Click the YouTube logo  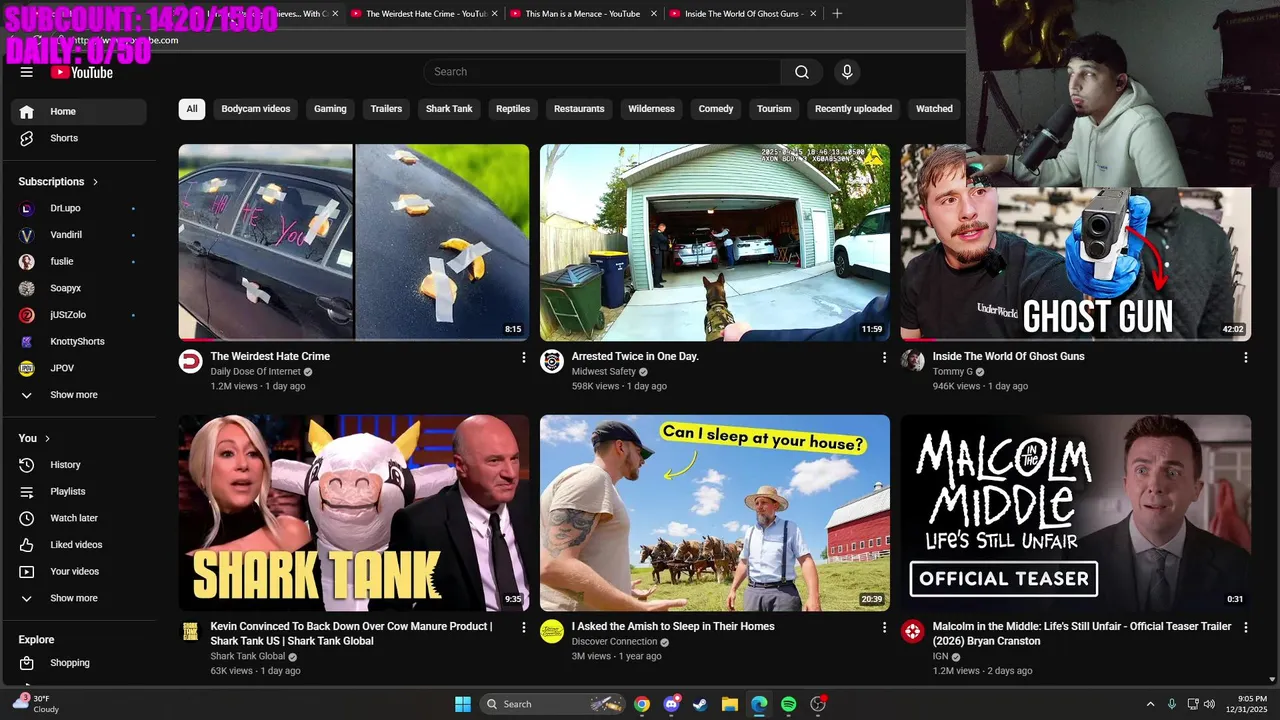[x=82, y=72]
